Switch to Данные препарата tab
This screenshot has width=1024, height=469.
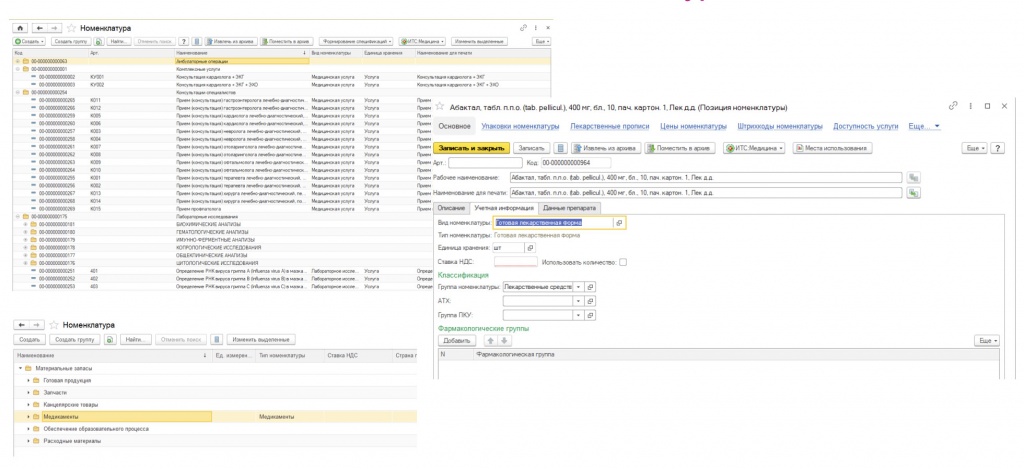point(569,208)
